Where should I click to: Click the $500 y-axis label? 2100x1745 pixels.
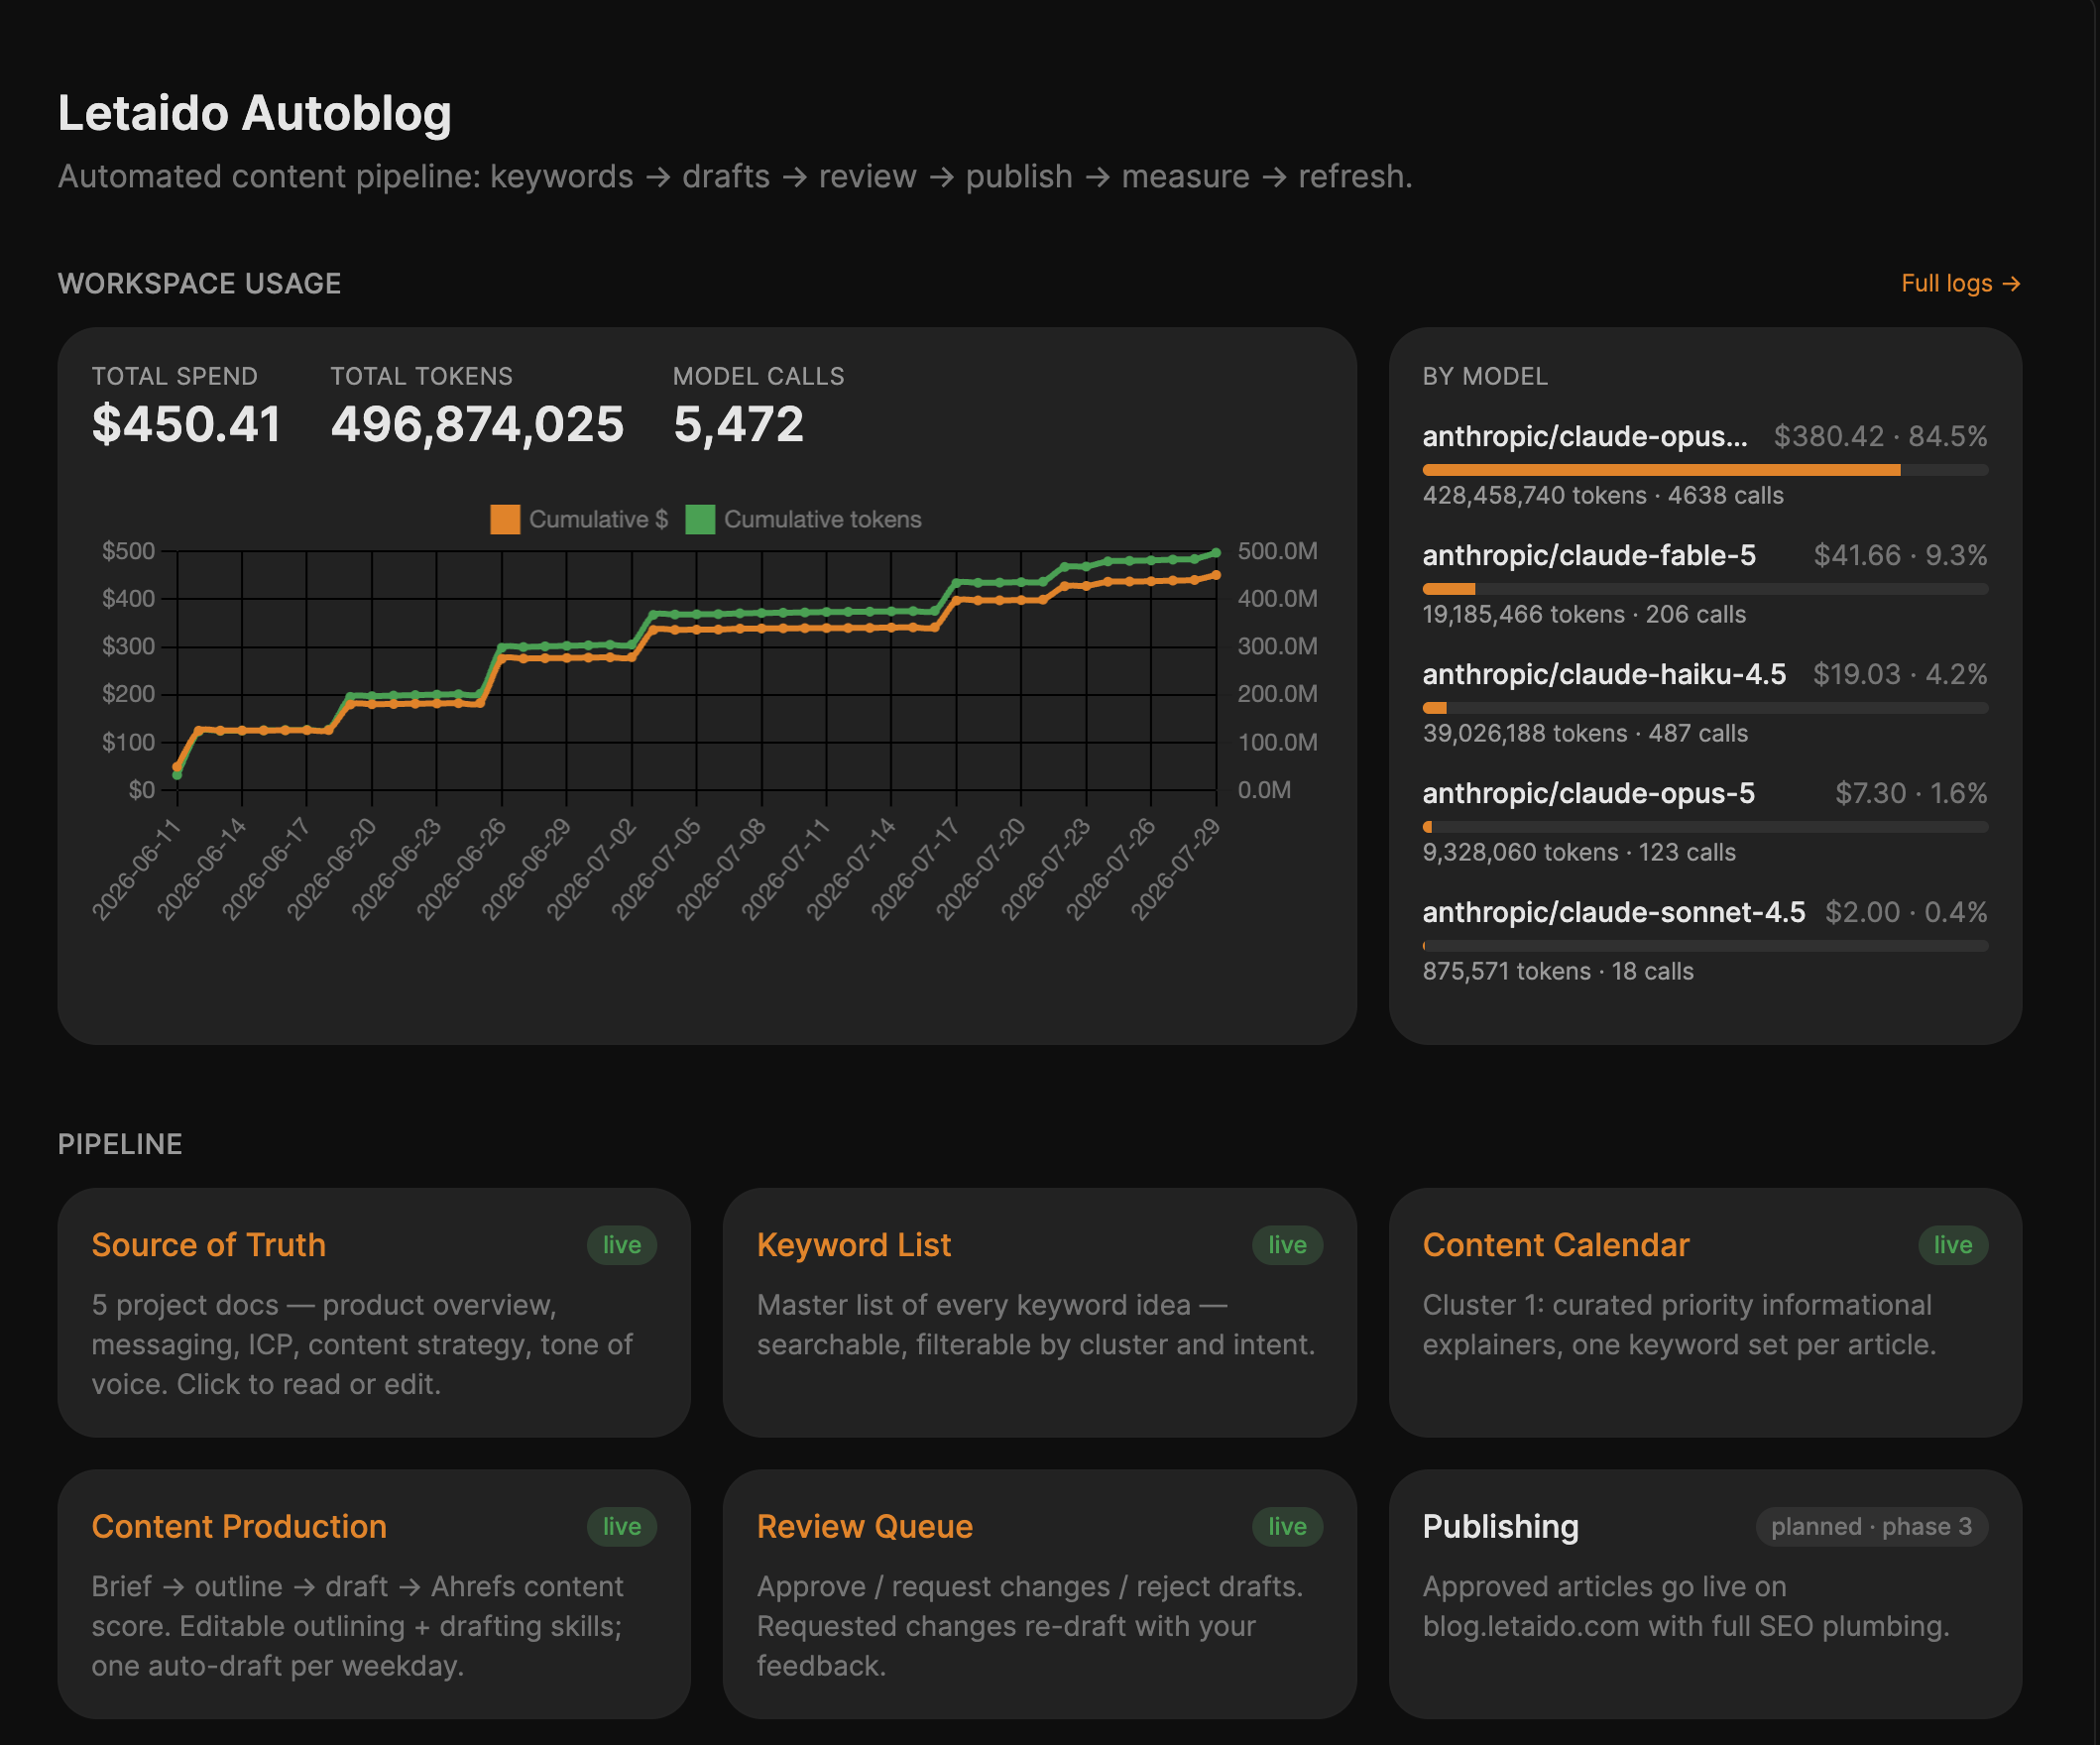point(128,552)
